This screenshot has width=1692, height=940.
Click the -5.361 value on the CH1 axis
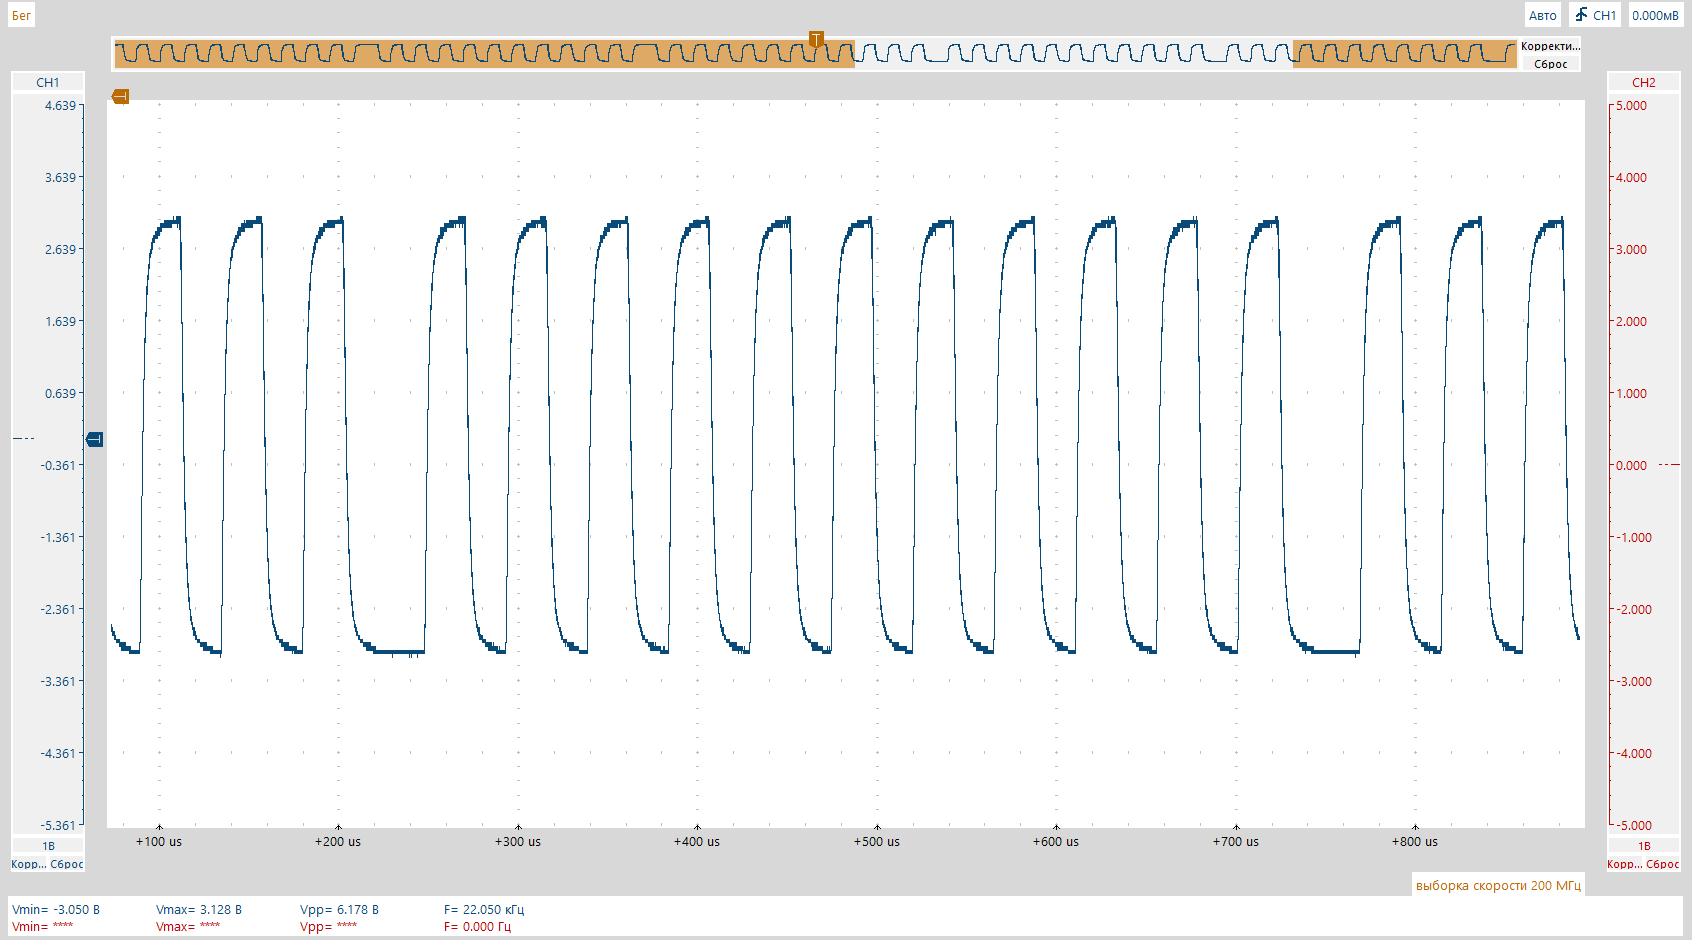(x=58, y=825)
